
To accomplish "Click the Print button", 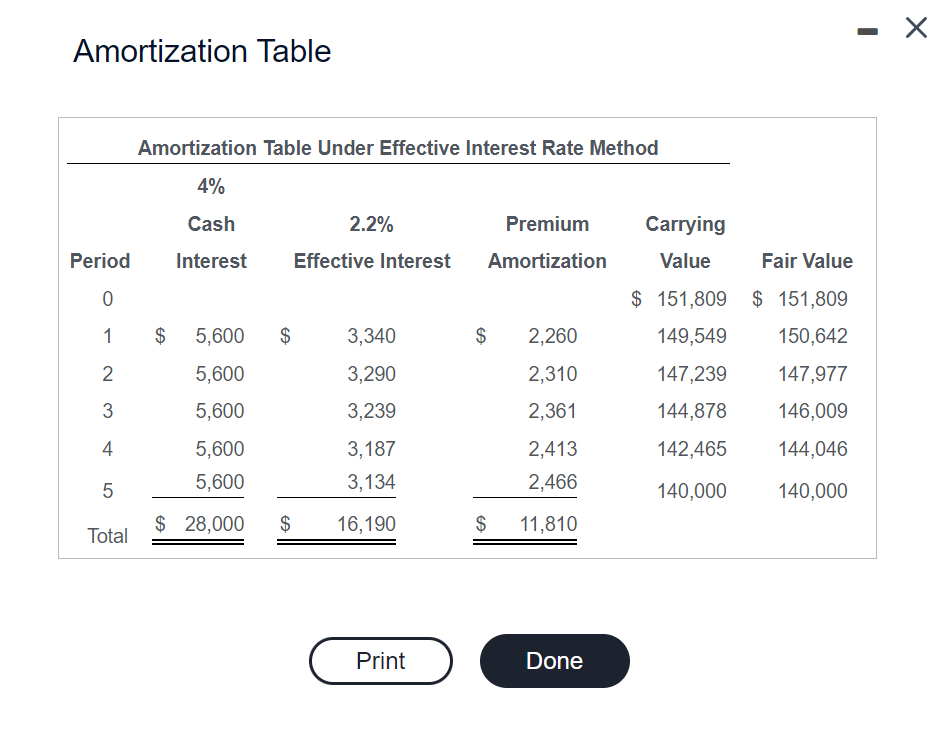I will [380, 660].
